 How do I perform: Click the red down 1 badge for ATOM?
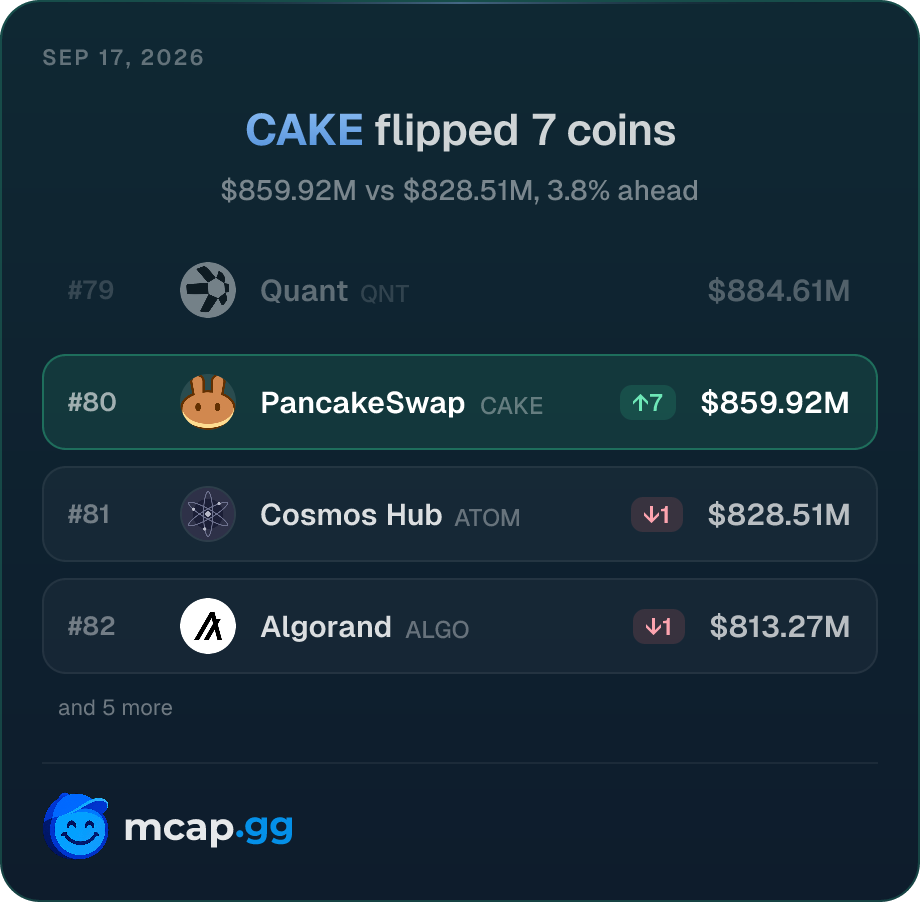point(657,515)
